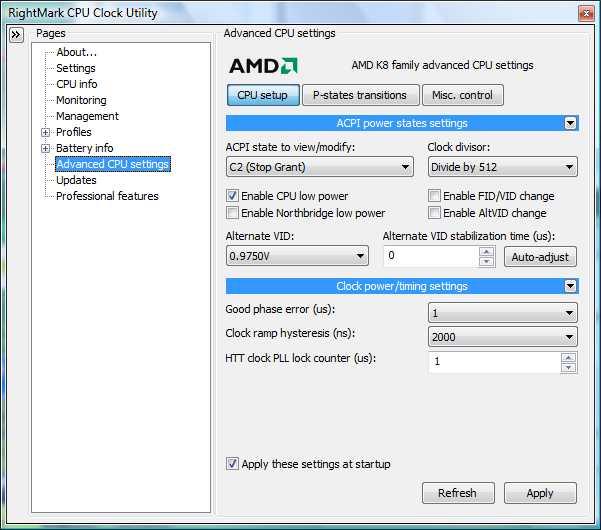Collapse the Pages sidebar with the double-arrow icon
The image size is (601, 530).
(16, 35)
